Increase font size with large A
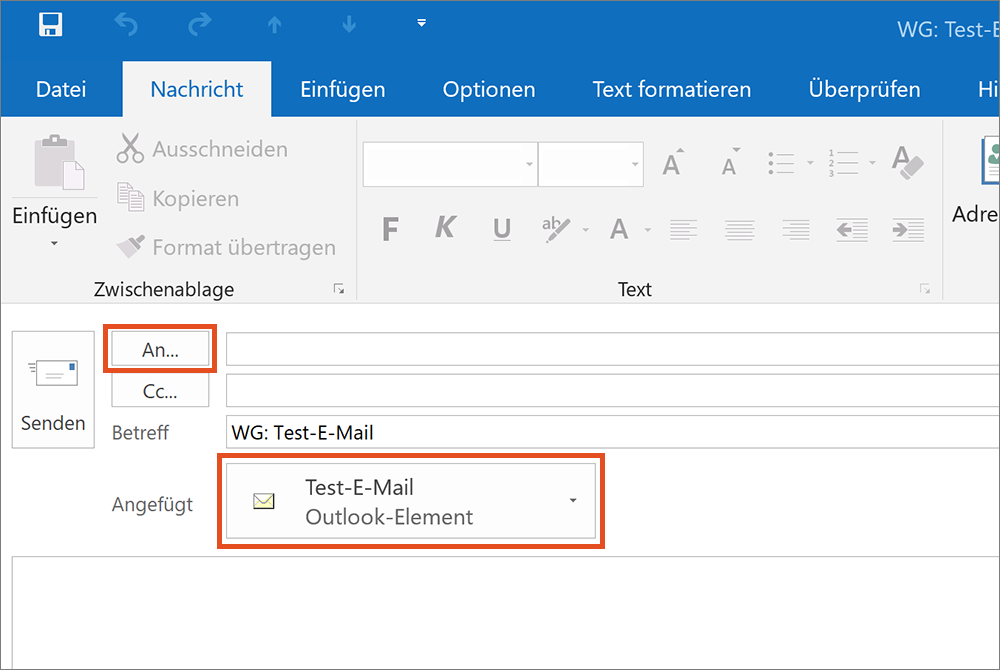The width and height of the screenshot is (1000, 670). point(673,163)
